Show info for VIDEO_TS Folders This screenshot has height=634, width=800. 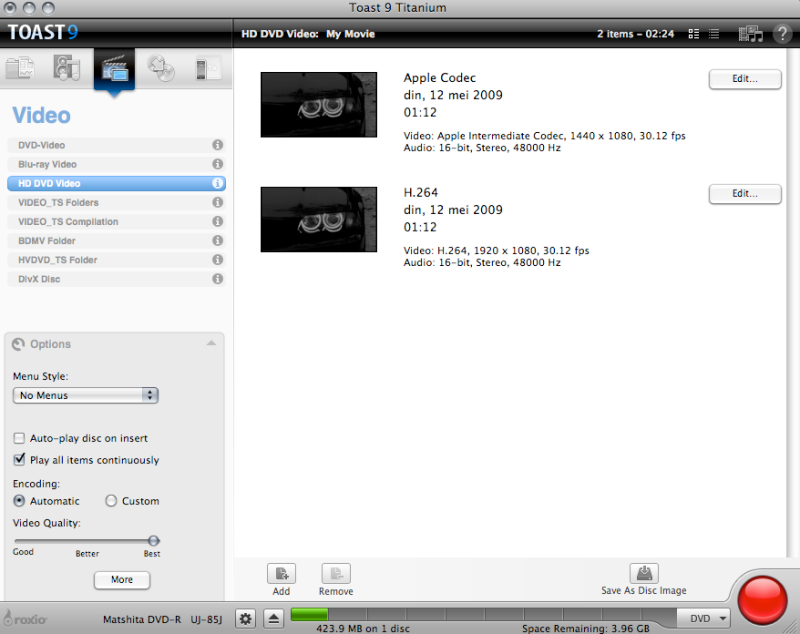point(217,202)
